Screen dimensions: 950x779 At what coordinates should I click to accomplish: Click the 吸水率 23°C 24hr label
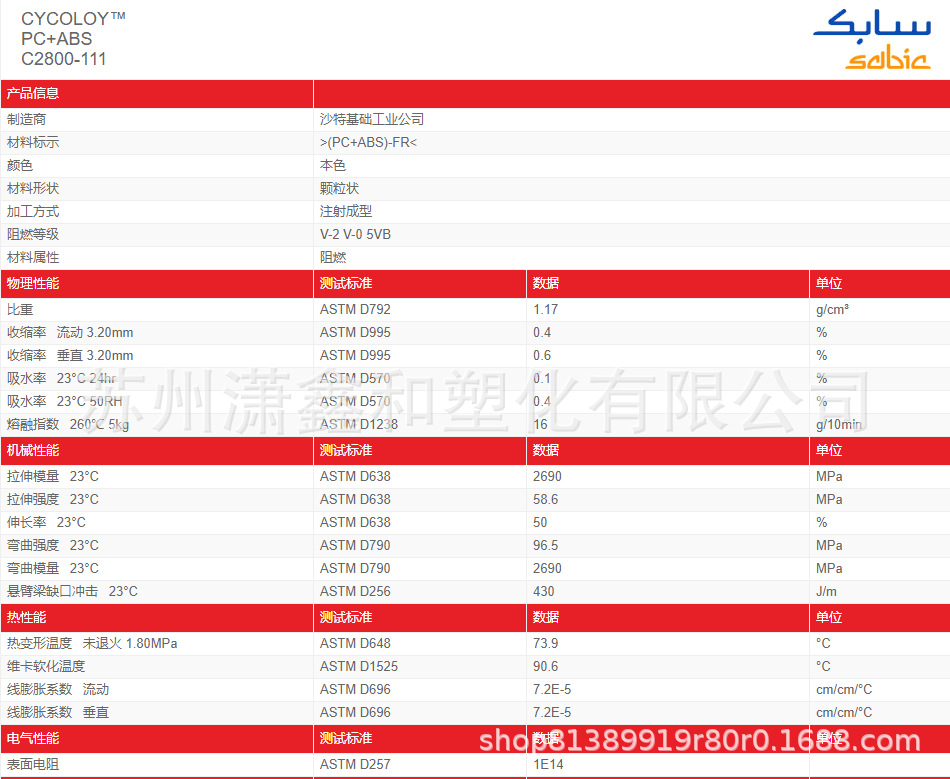tap(61, 379)
